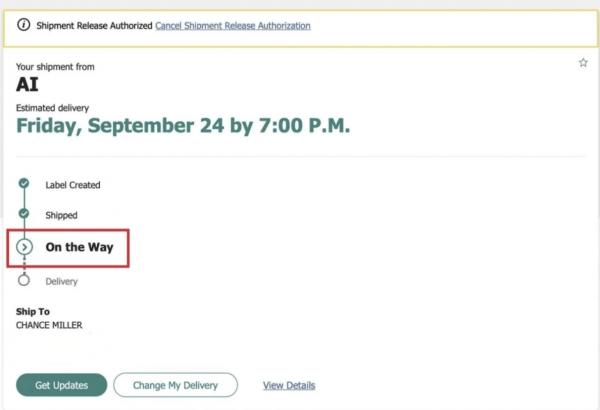Click Cancel Shipment Release Authorization link
Viewport: 600px width, 410px height.
point(233,25)
